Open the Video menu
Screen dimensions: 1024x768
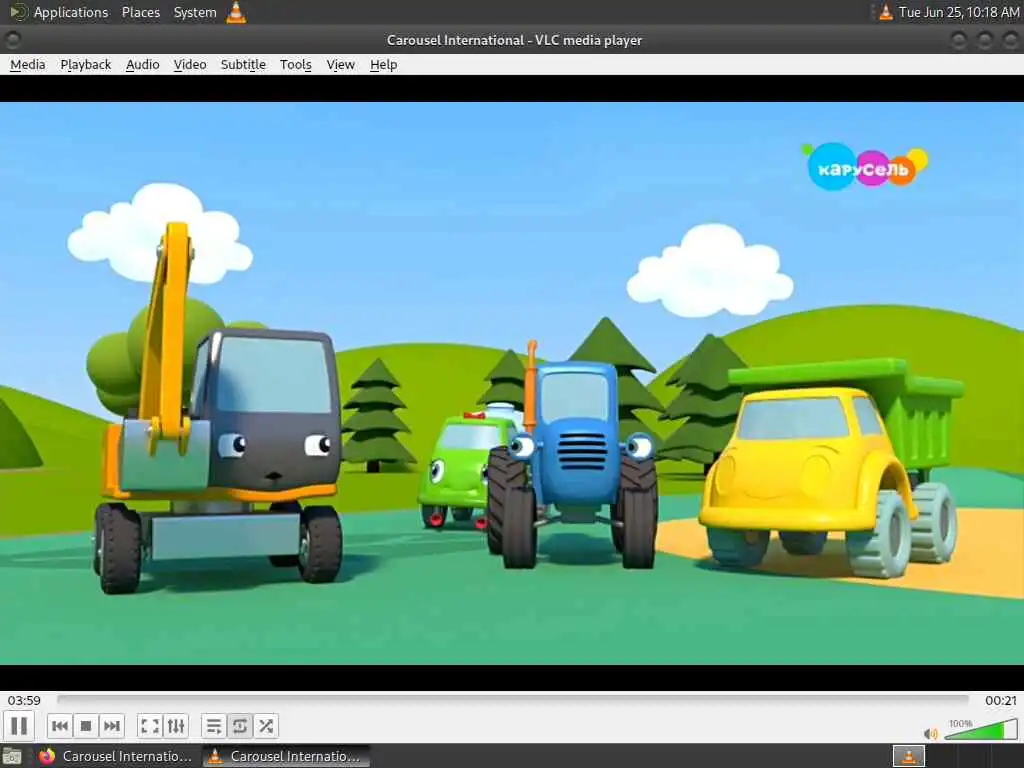pyautogui.click(x=190, y=65)
